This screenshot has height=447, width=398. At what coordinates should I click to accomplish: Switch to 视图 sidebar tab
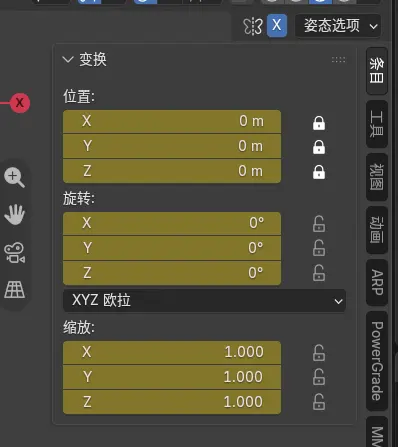coord(377,177)
